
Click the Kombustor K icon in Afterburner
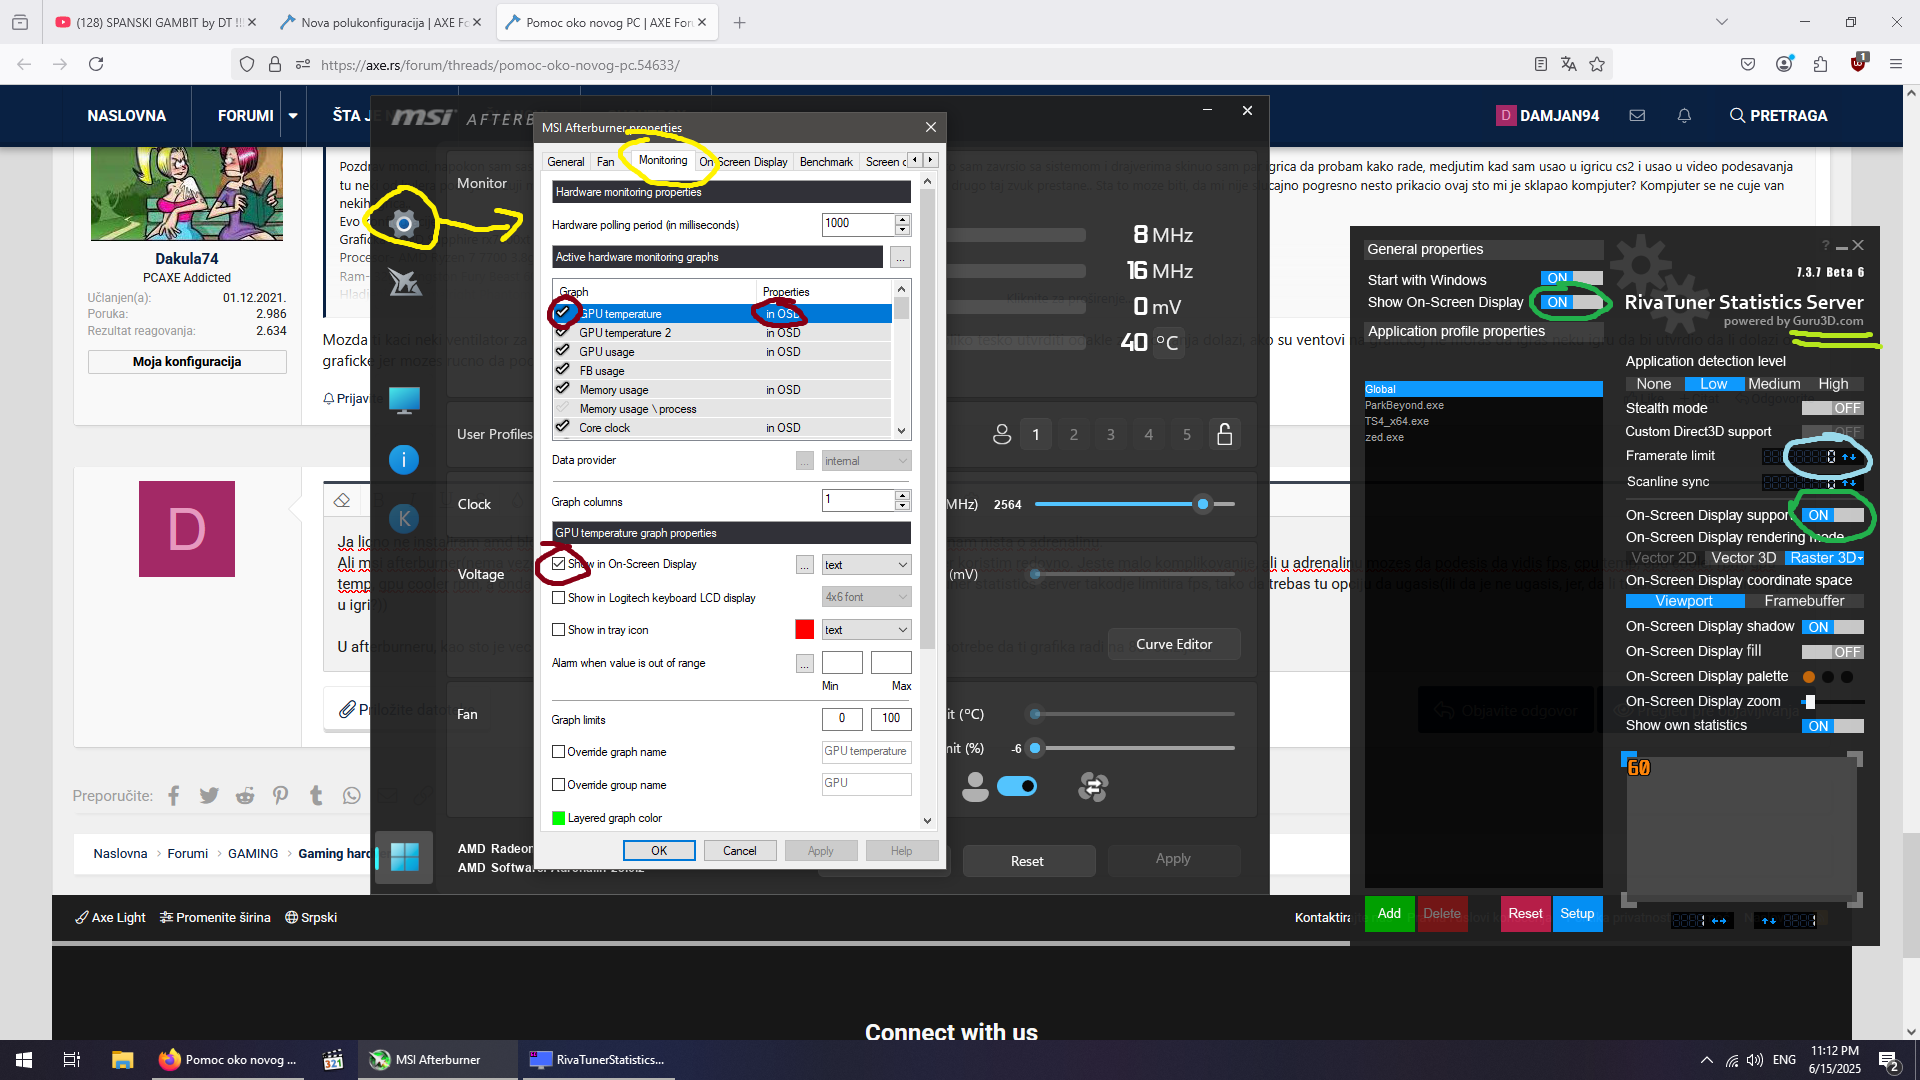tap(404, 518)
